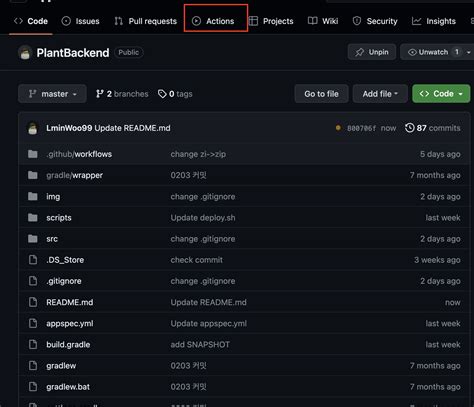View the 2 branches link
This screenshot has width=474, height=407.
(122, 94)
